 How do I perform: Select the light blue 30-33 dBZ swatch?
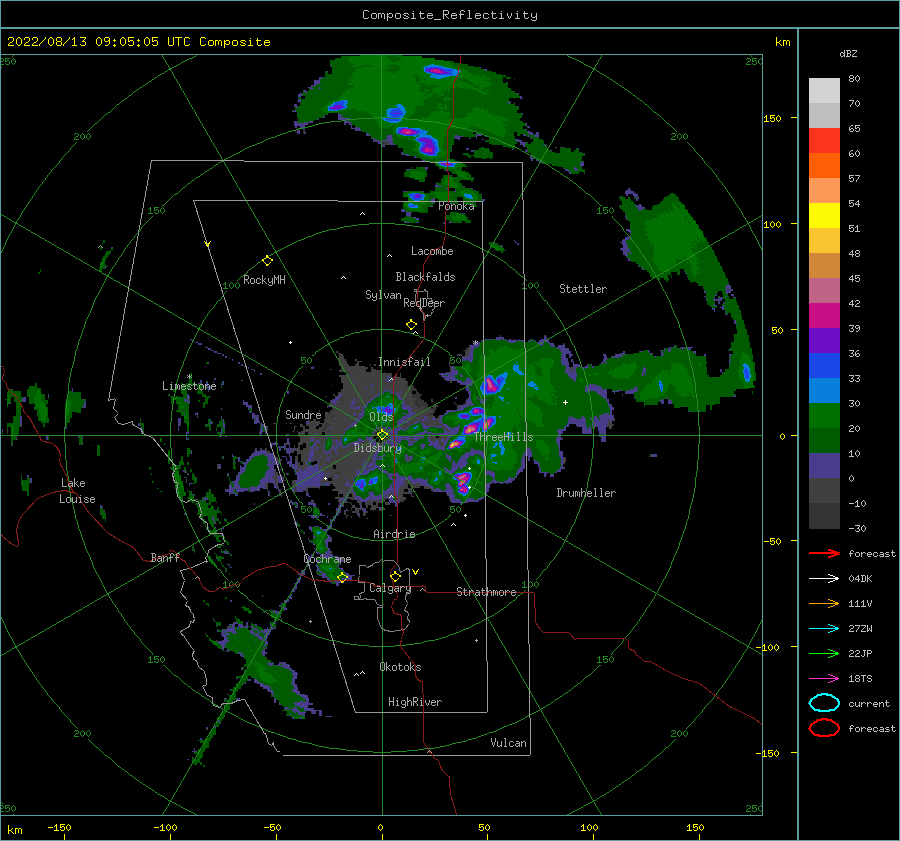coord(824,391)
